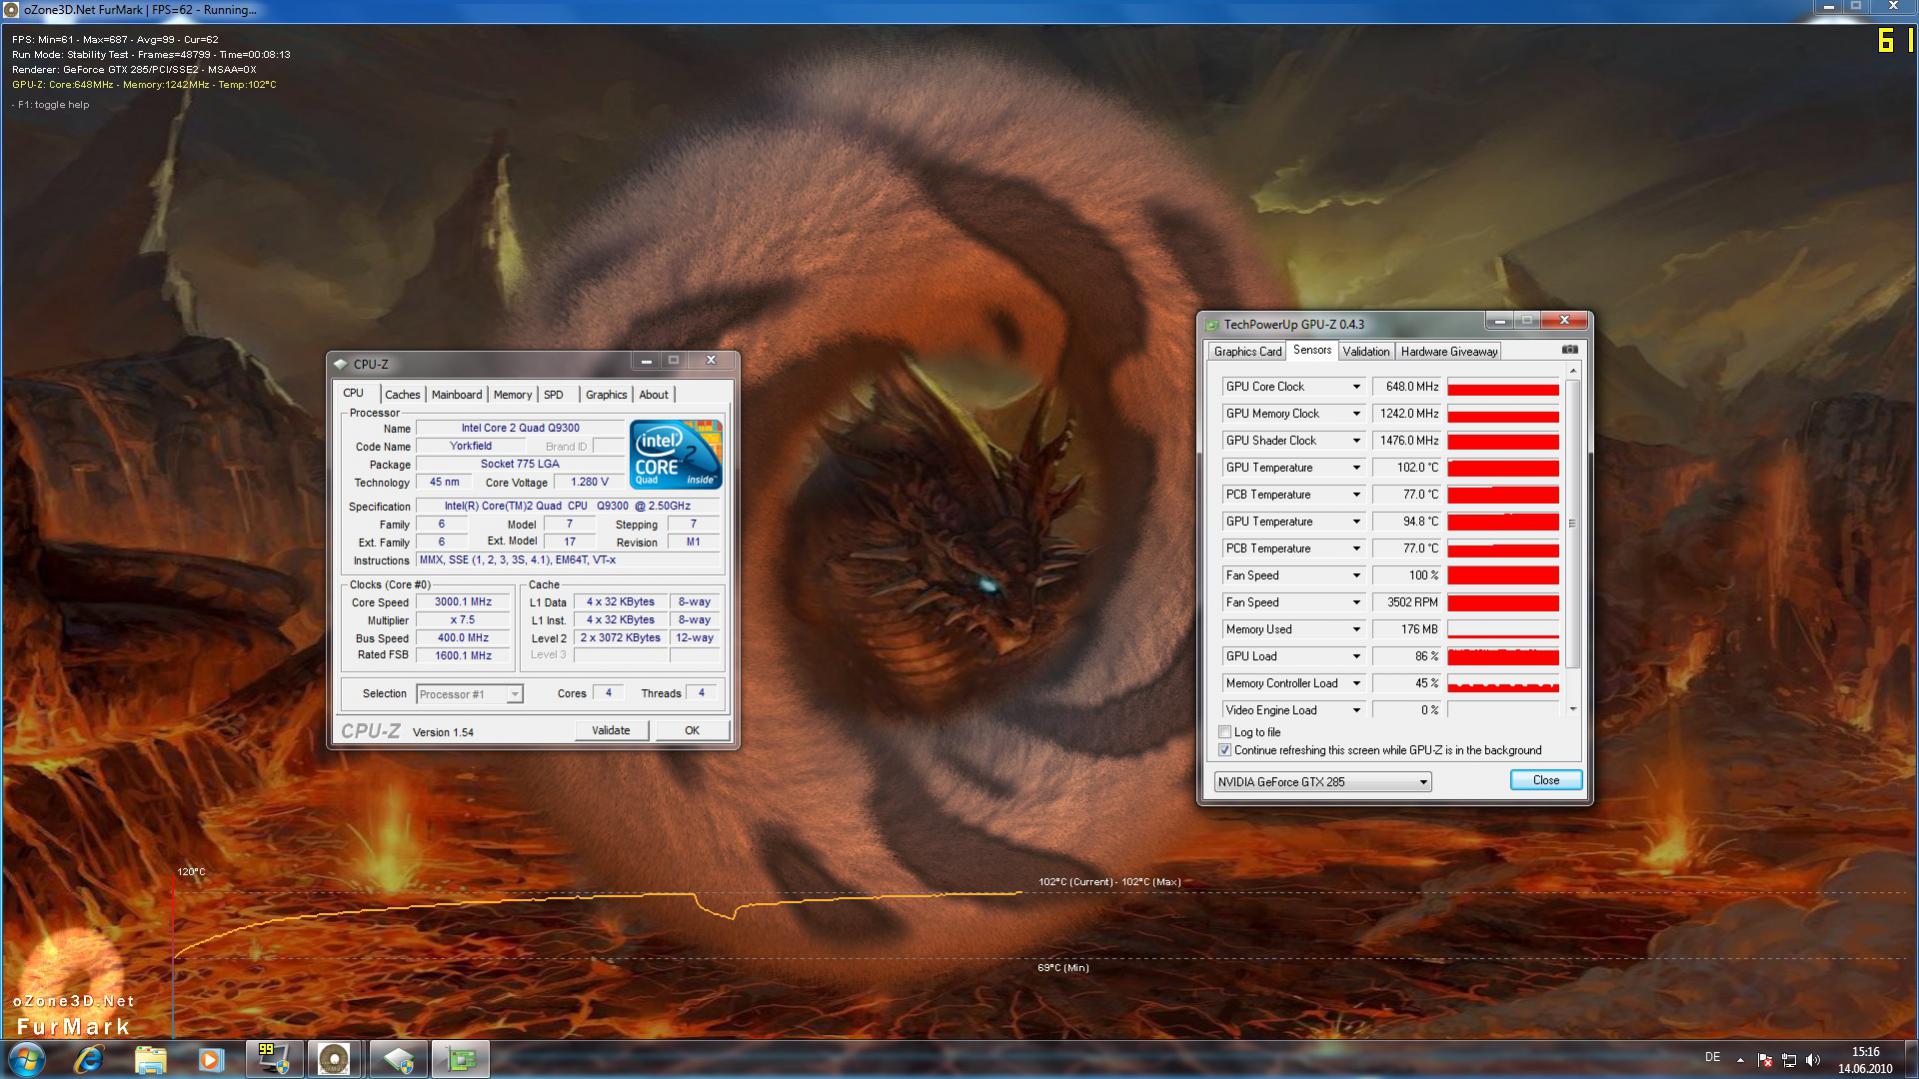Viewport: 1919px width, 1079px height.
Task: Expand GPU Memory Clock sensor dropdown
Action: [1356, 414]
